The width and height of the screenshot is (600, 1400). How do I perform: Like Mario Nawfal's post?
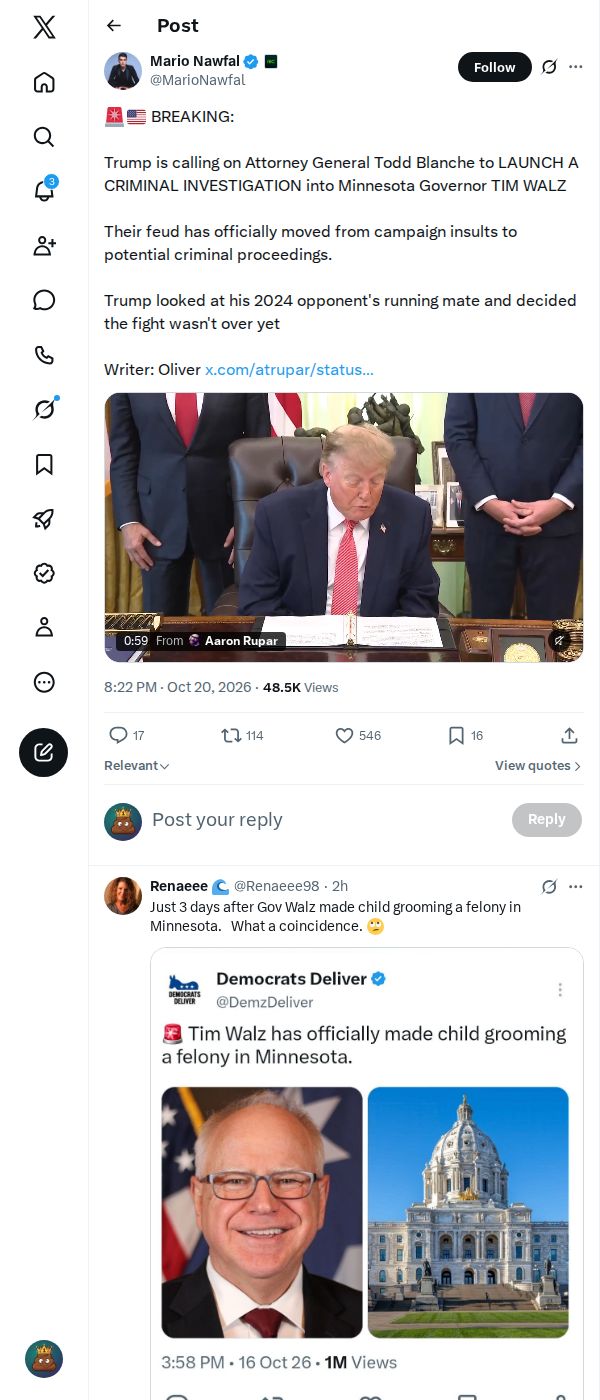[x=358, y=736]
